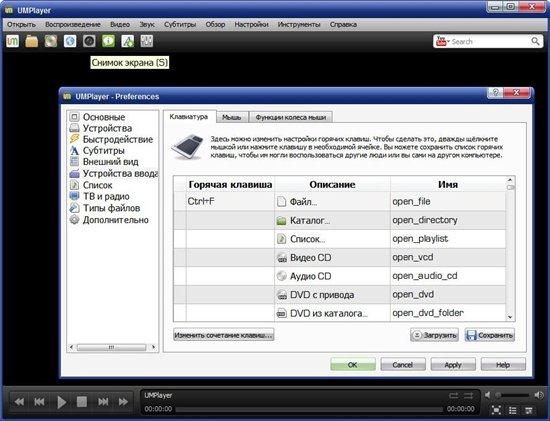Image resolution: width=550 pixels, height=421 pixels.
Task: Click the subtitles letter A toolbar icon
Action: pyautogui.click(x=128, y=41)
